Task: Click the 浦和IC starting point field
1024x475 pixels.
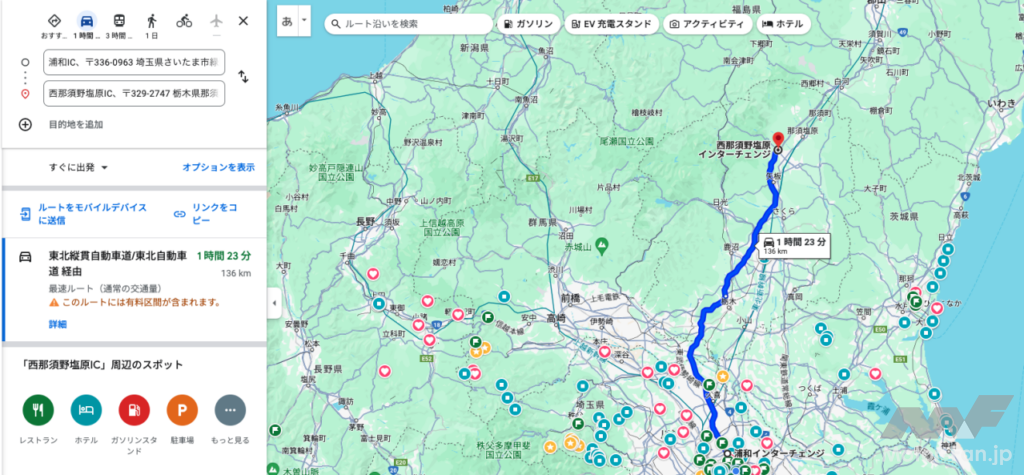Action: coord(134,62)
